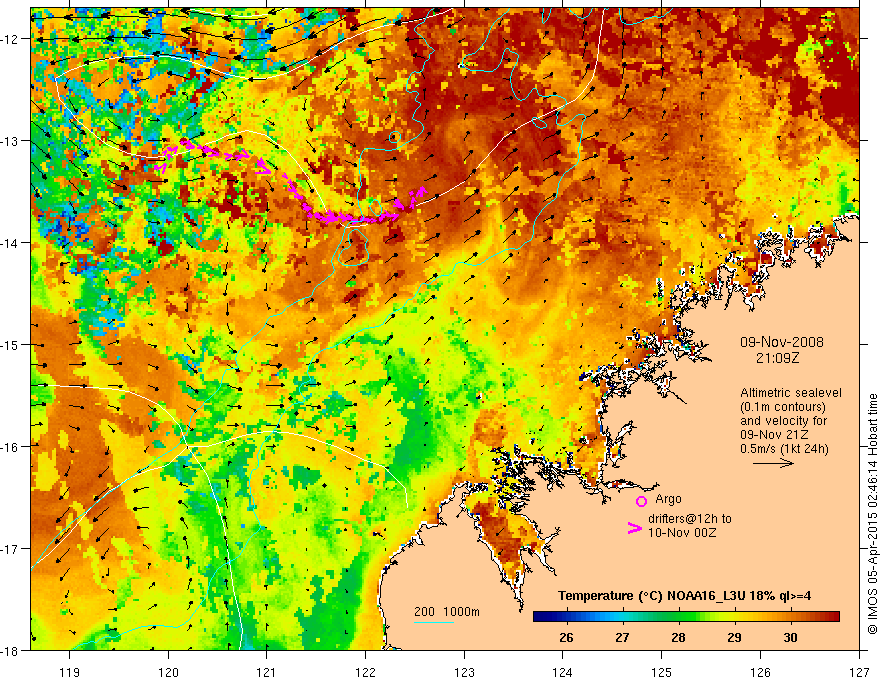This screenshot has width=880, height=680.
Task: Click color bar tick label 26
Action: (566, 637)
